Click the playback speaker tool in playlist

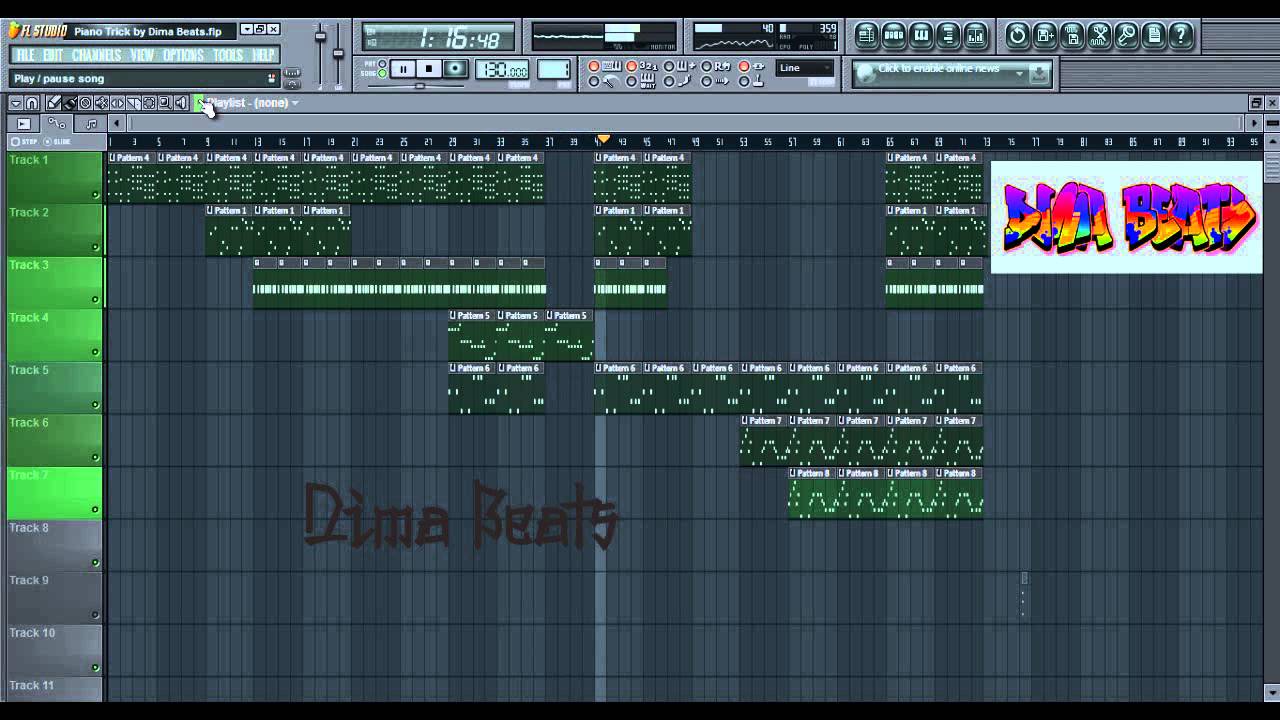click(181, 103)
